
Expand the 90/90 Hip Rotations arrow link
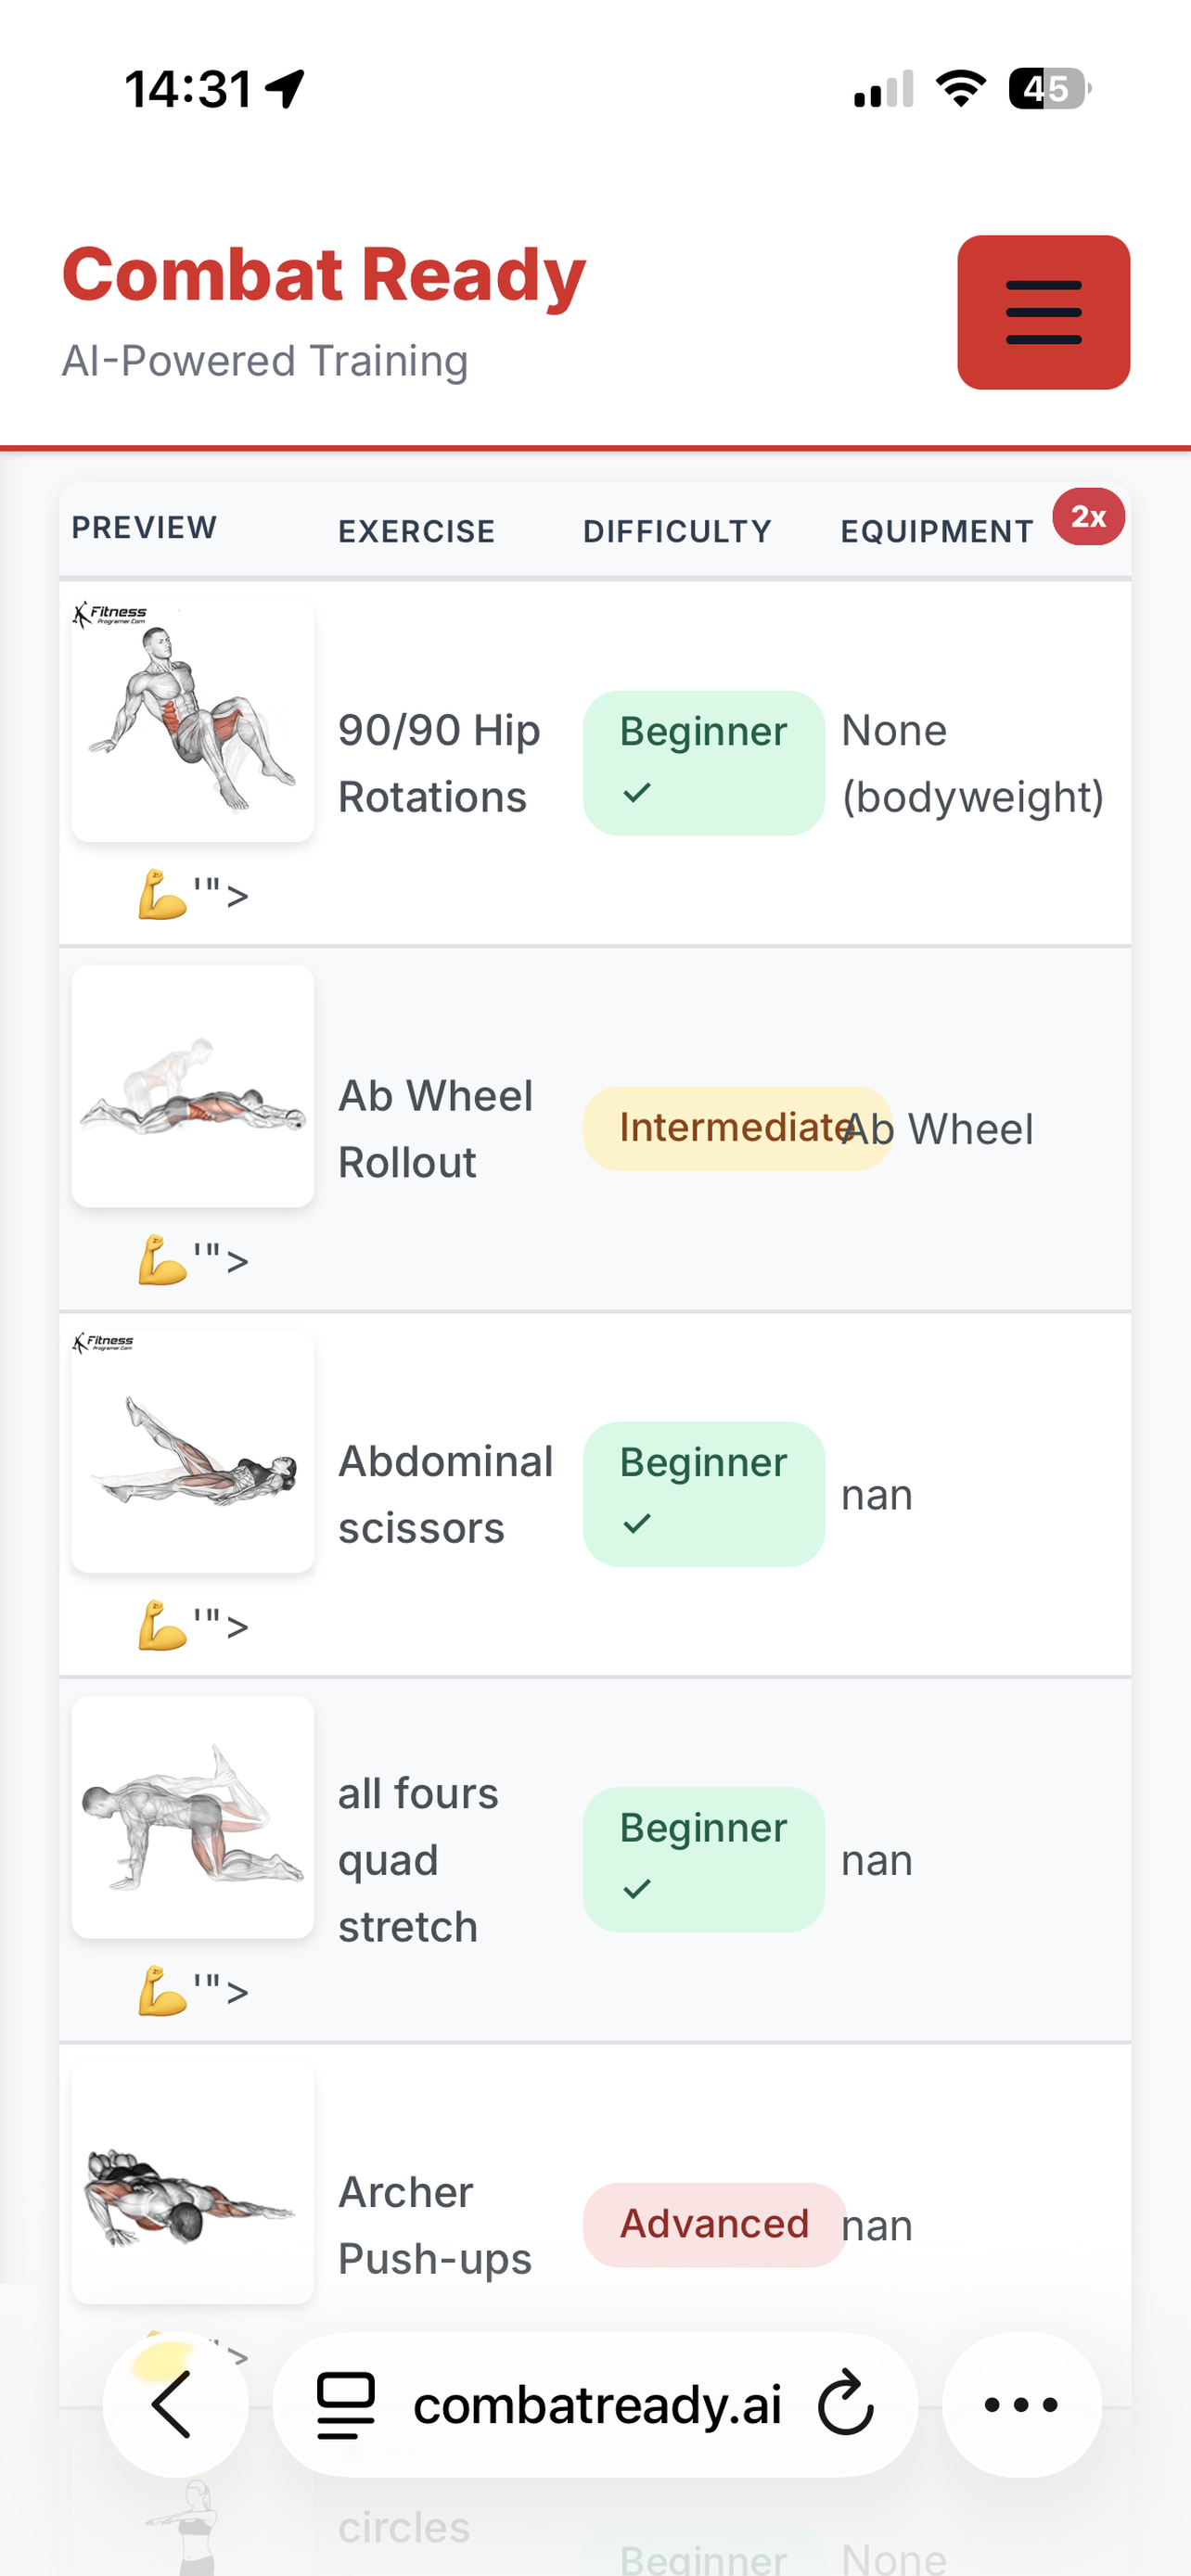tap(237, 895)
